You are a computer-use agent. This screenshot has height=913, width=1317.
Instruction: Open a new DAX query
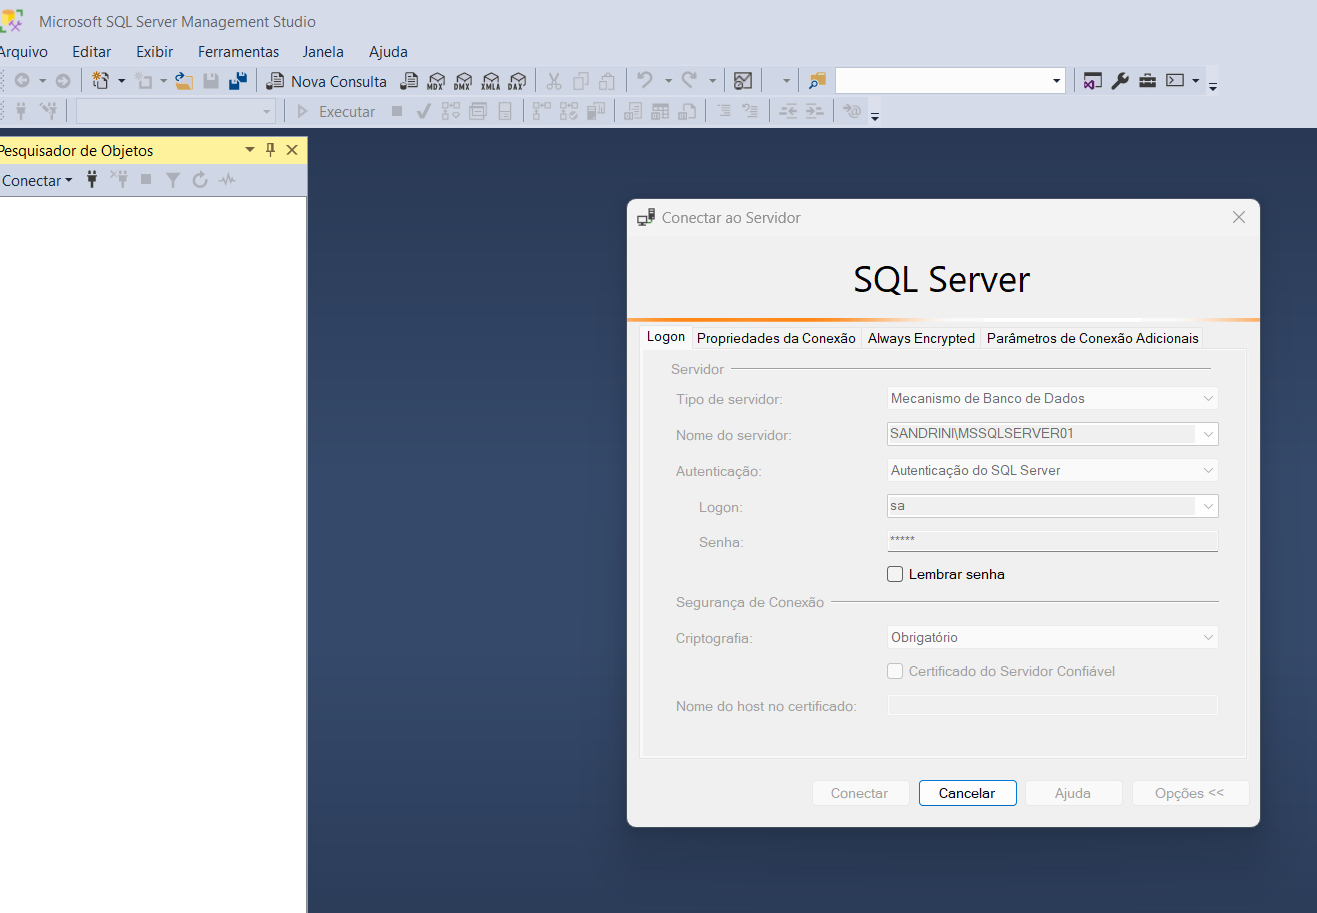coord(517,81)
